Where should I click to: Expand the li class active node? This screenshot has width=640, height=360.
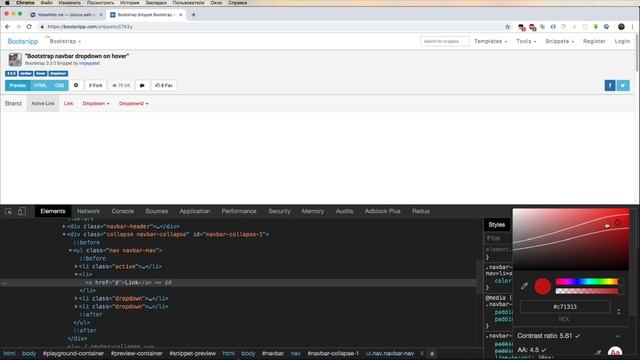(x=76, y=267)
